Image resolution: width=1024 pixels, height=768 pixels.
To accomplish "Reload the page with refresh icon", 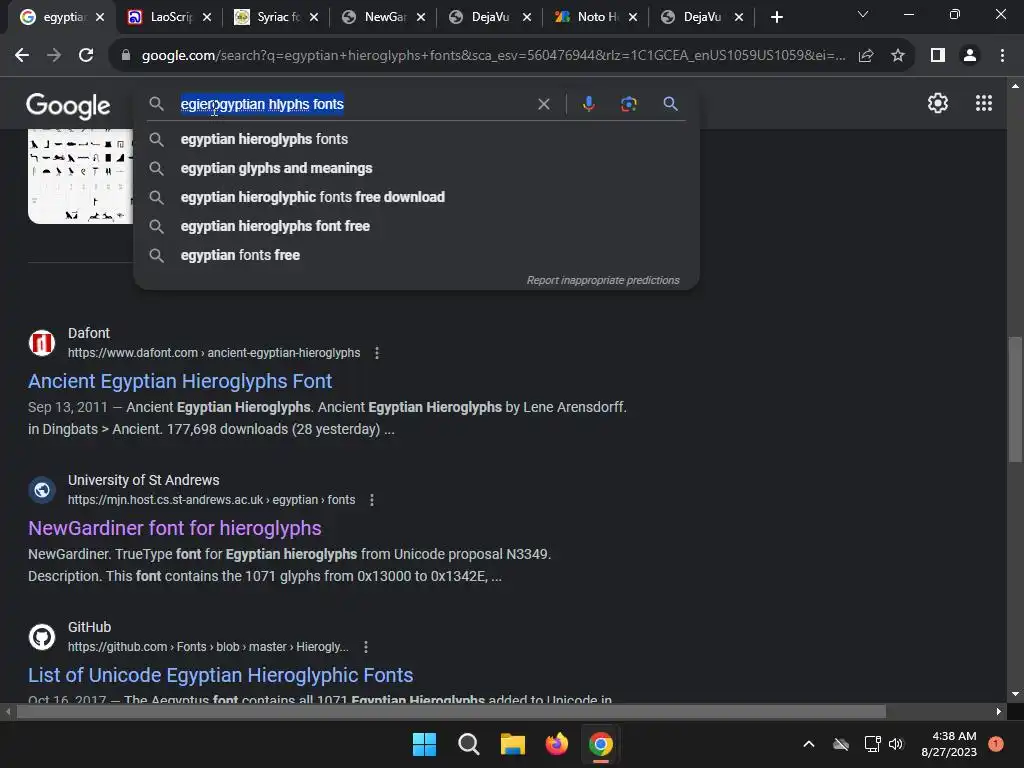I will coord(86,56).
